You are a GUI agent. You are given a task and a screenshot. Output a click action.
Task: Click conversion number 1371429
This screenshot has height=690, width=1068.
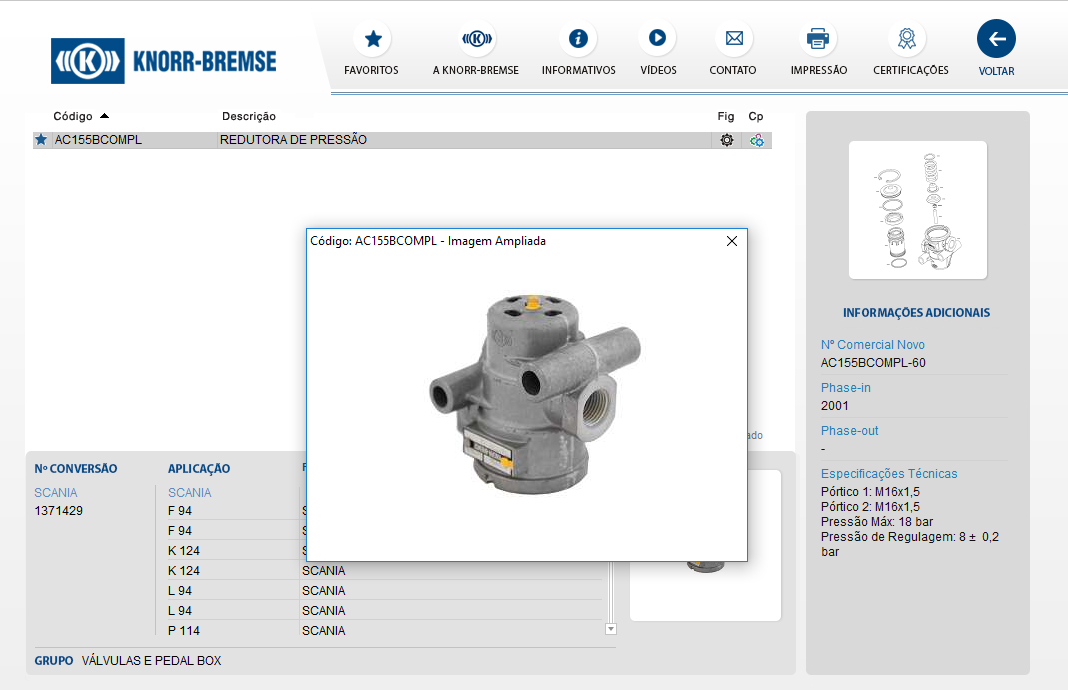(x=59, y=511)
